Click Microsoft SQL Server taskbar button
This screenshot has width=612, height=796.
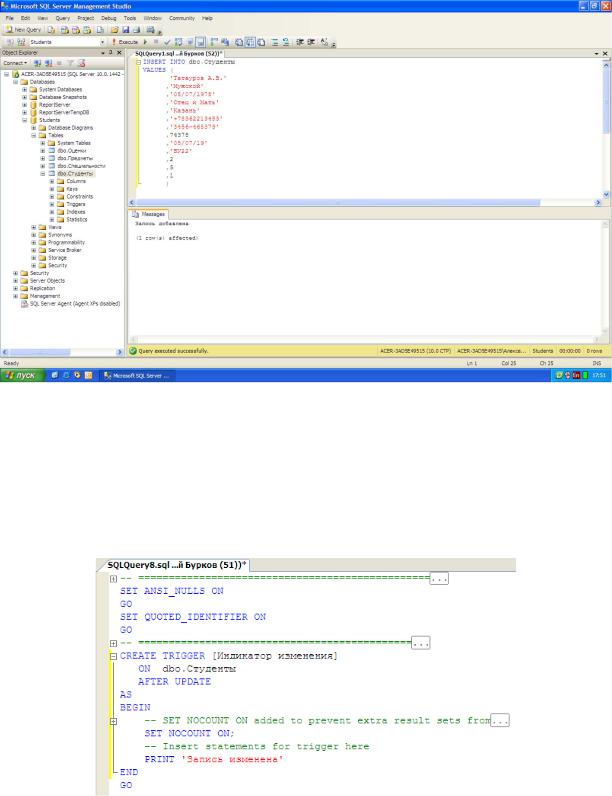tap(136, 376)
